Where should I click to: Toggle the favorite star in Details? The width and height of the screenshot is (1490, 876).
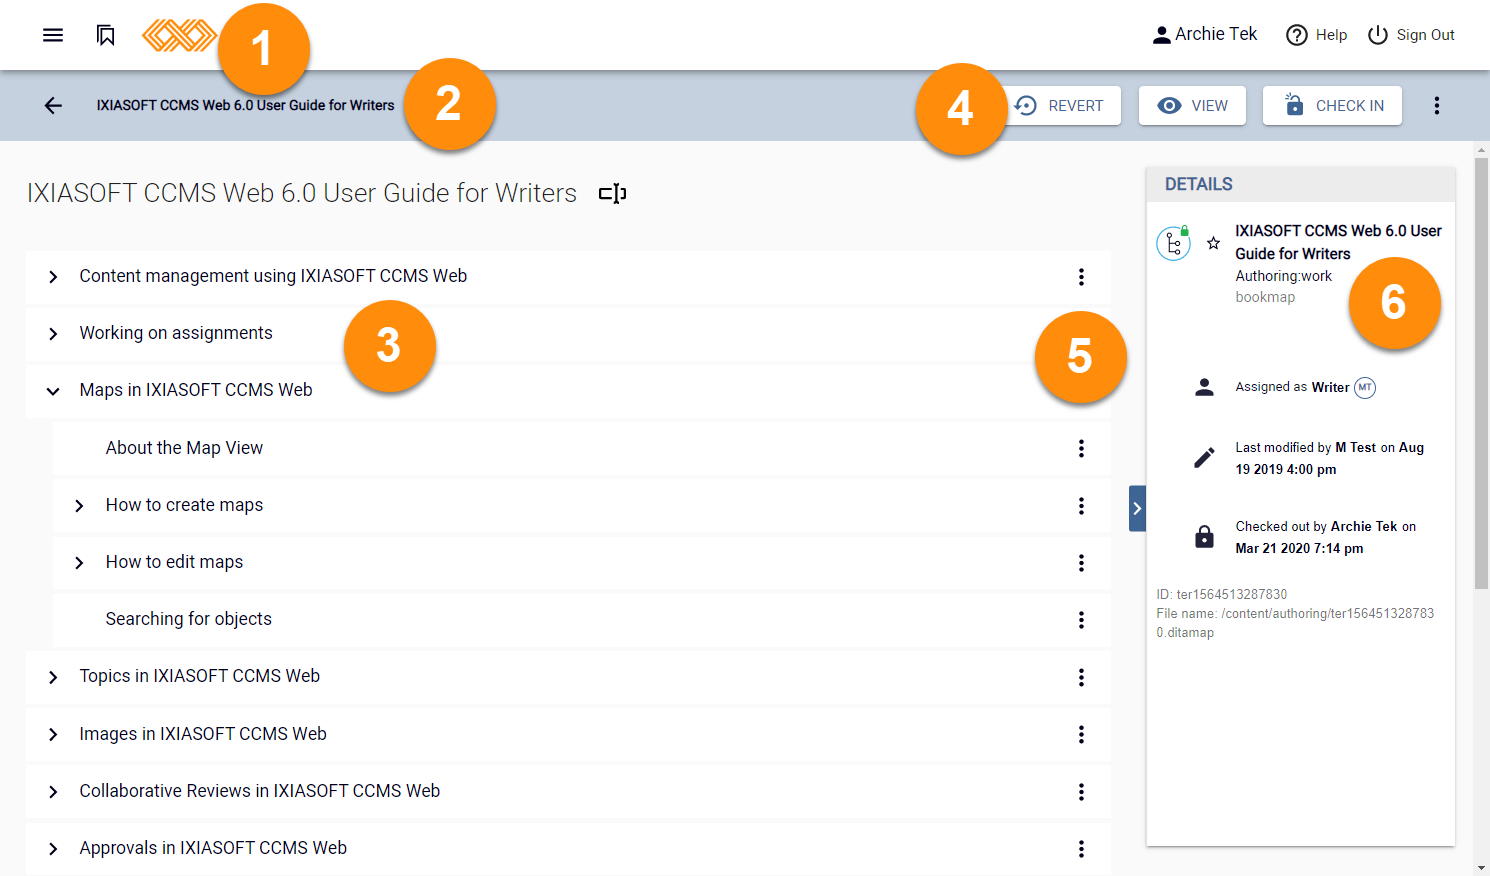click(x=1213, y=243)
